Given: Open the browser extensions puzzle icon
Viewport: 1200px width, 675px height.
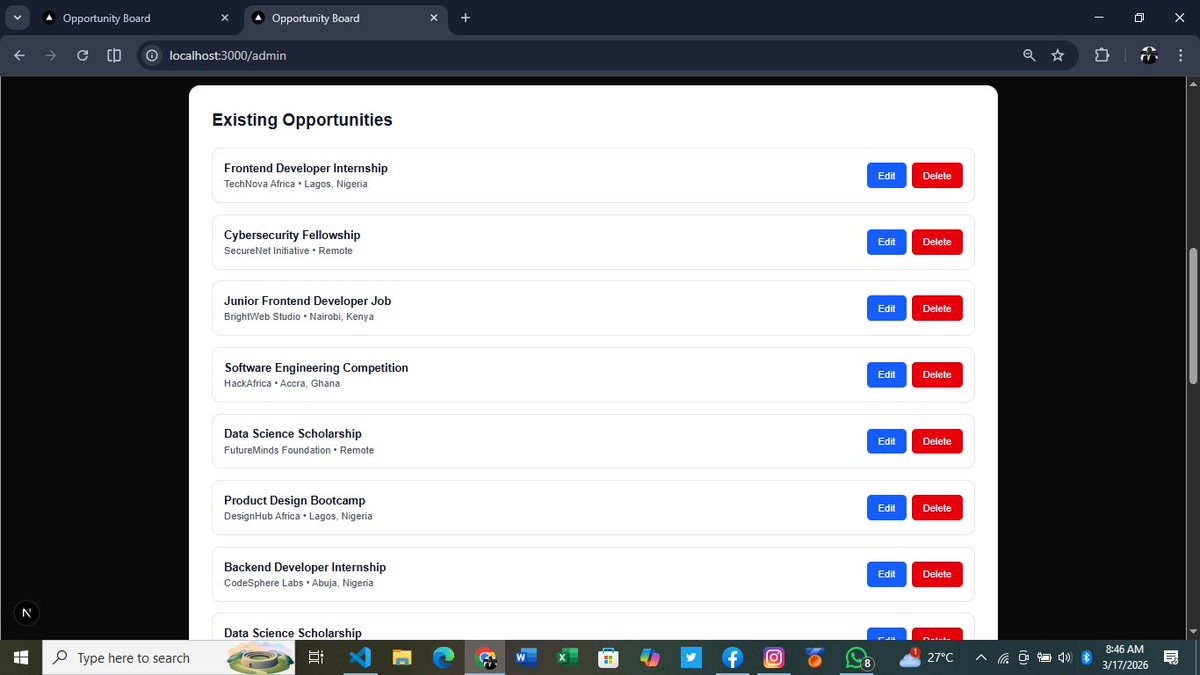Looking at the screenshot, I should 1102,56.
